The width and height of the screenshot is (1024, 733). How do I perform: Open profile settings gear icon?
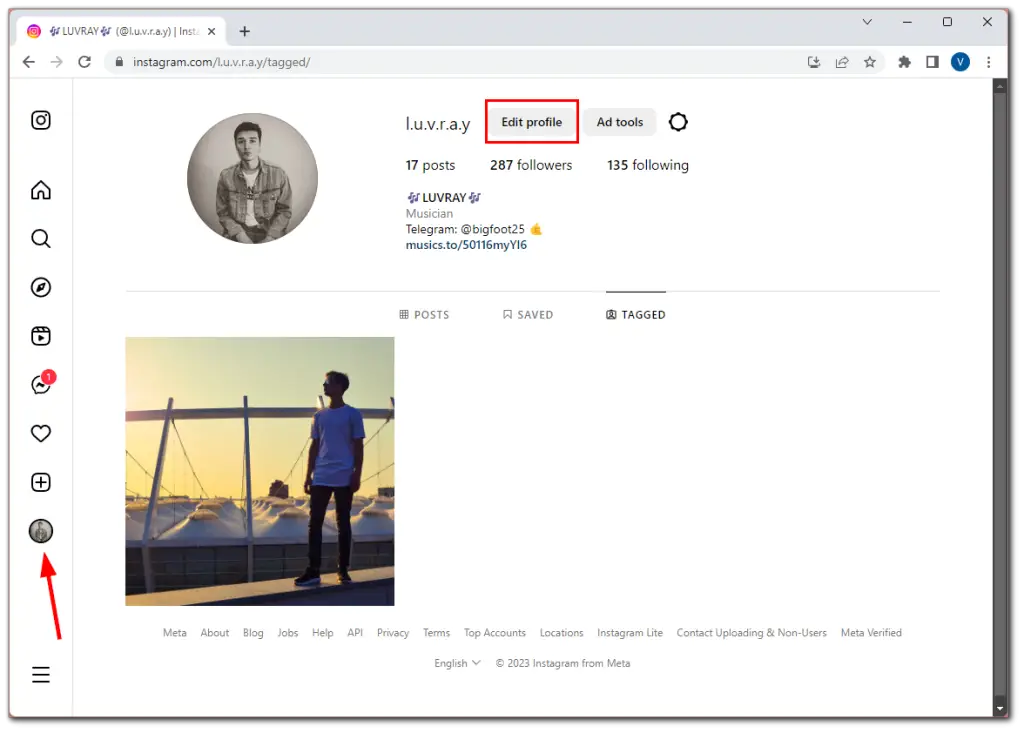(678, 121)
